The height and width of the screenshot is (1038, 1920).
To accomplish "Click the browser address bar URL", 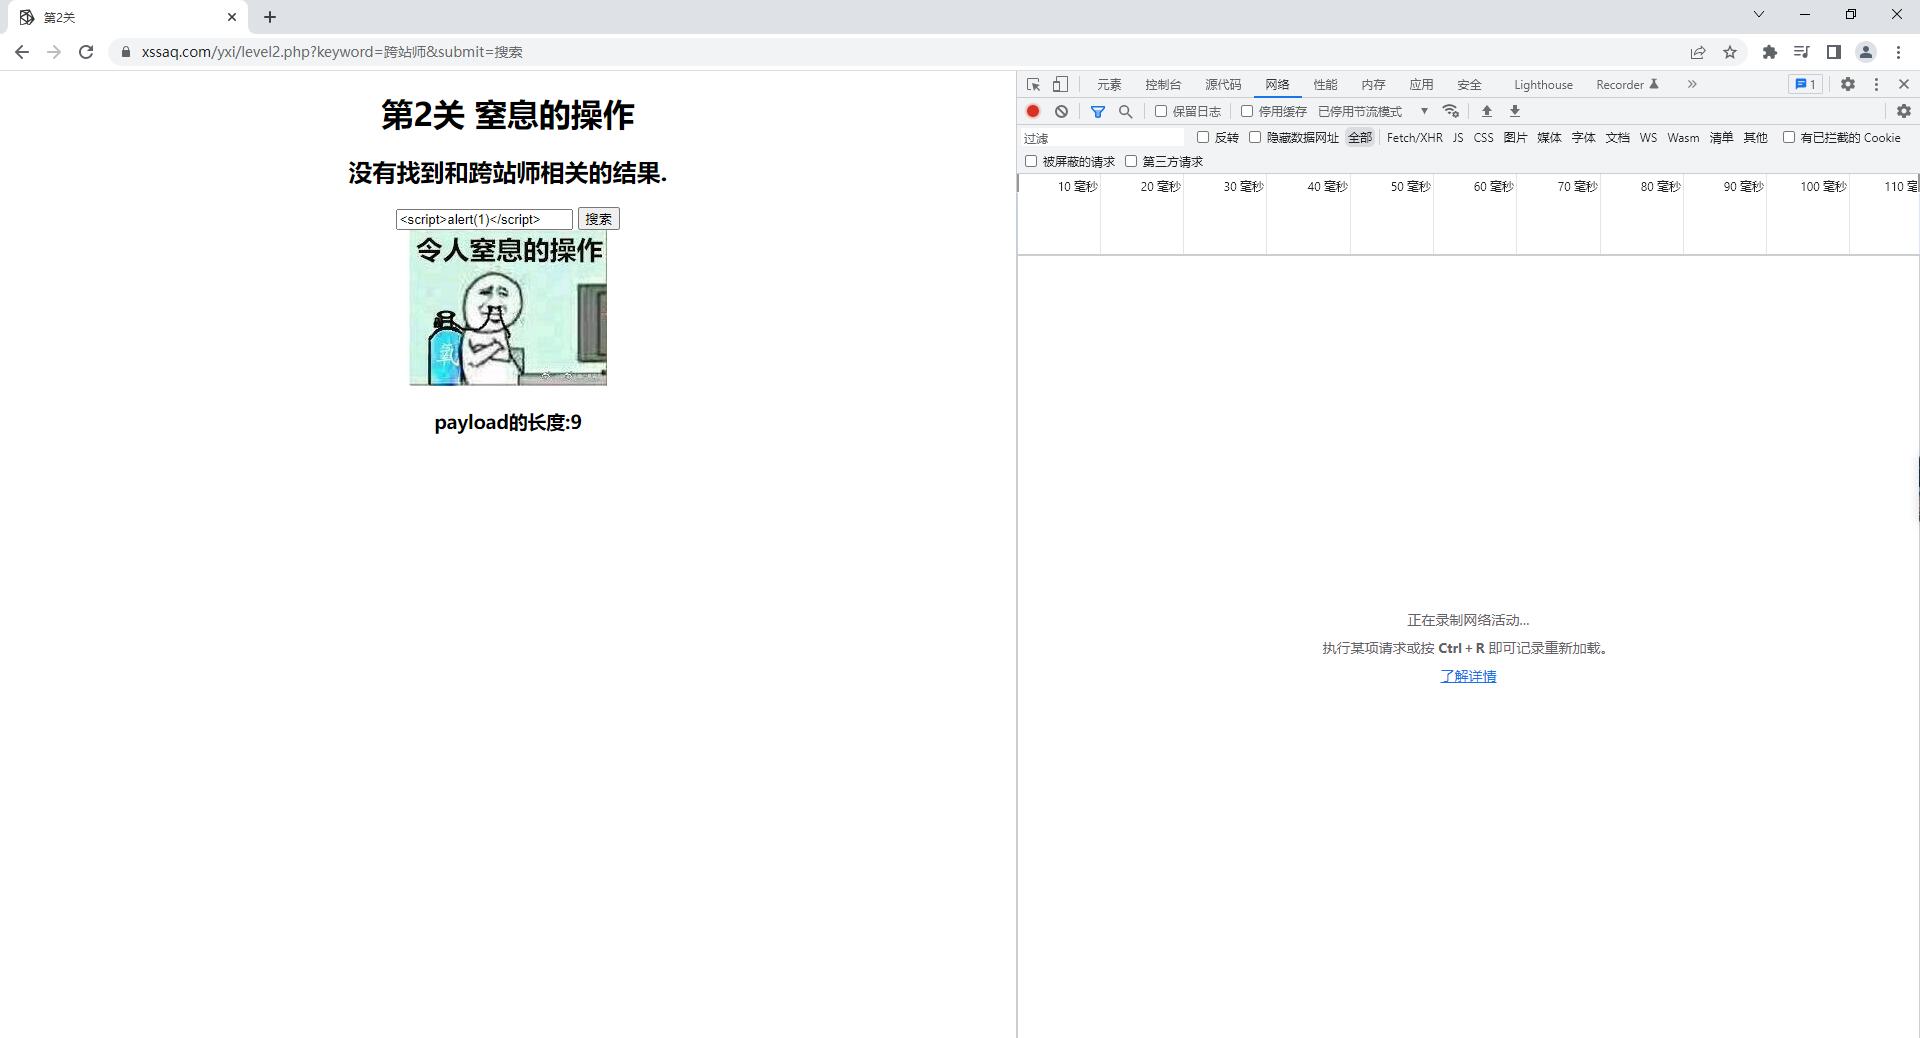I will (332, 52).
